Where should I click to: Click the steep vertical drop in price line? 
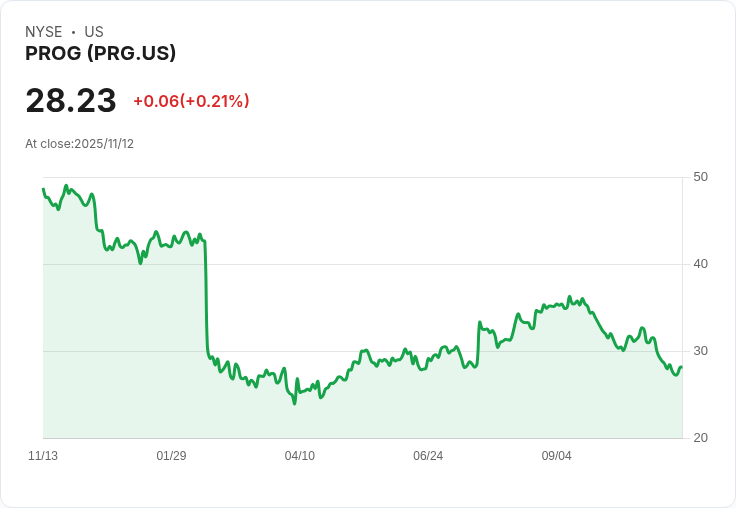click(206, 300)
